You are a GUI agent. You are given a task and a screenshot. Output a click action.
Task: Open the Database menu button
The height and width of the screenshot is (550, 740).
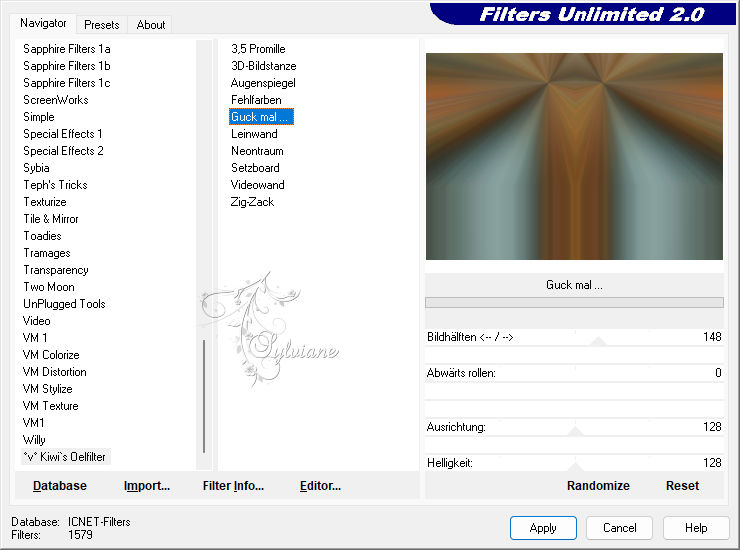(60, 485)
